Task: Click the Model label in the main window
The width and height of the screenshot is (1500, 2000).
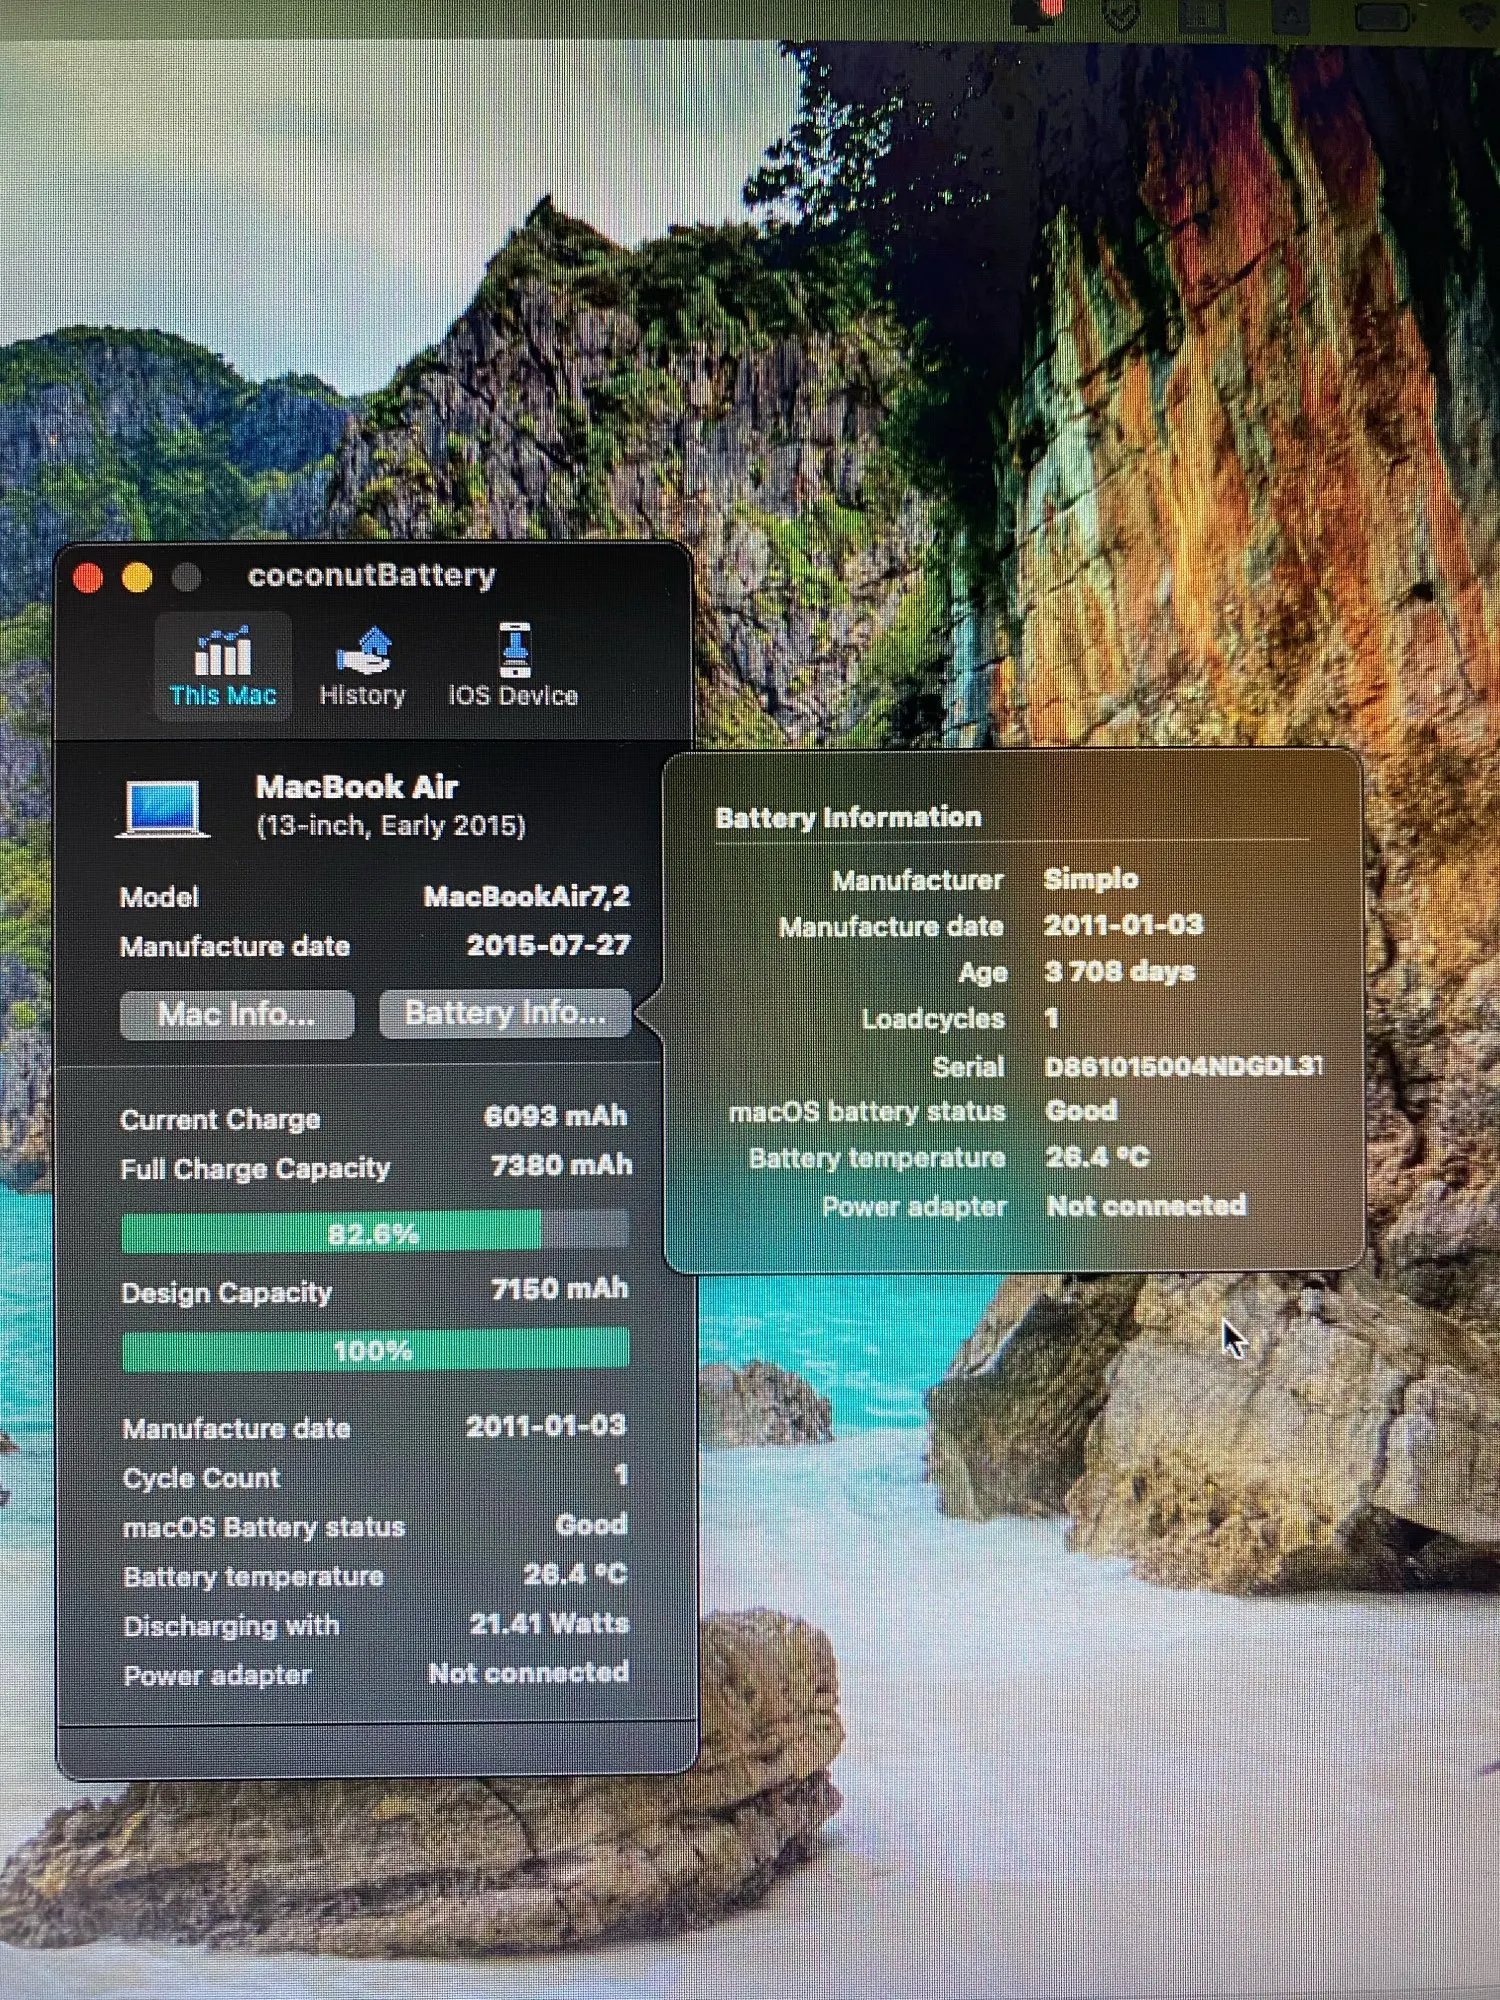Action: [x=159, y=897]
